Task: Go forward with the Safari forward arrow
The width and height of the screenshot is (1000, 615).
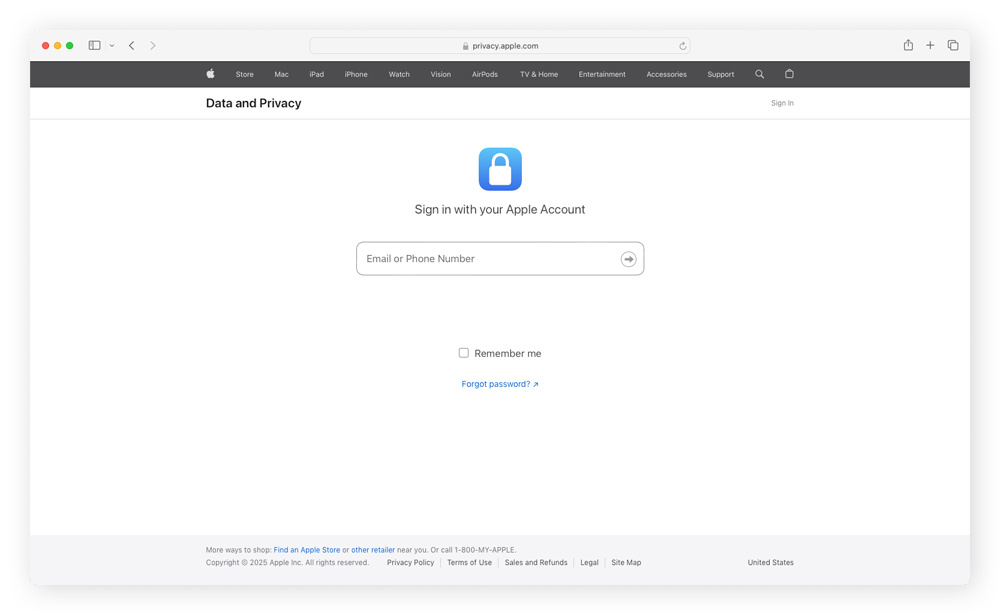Action: point(152,45)
